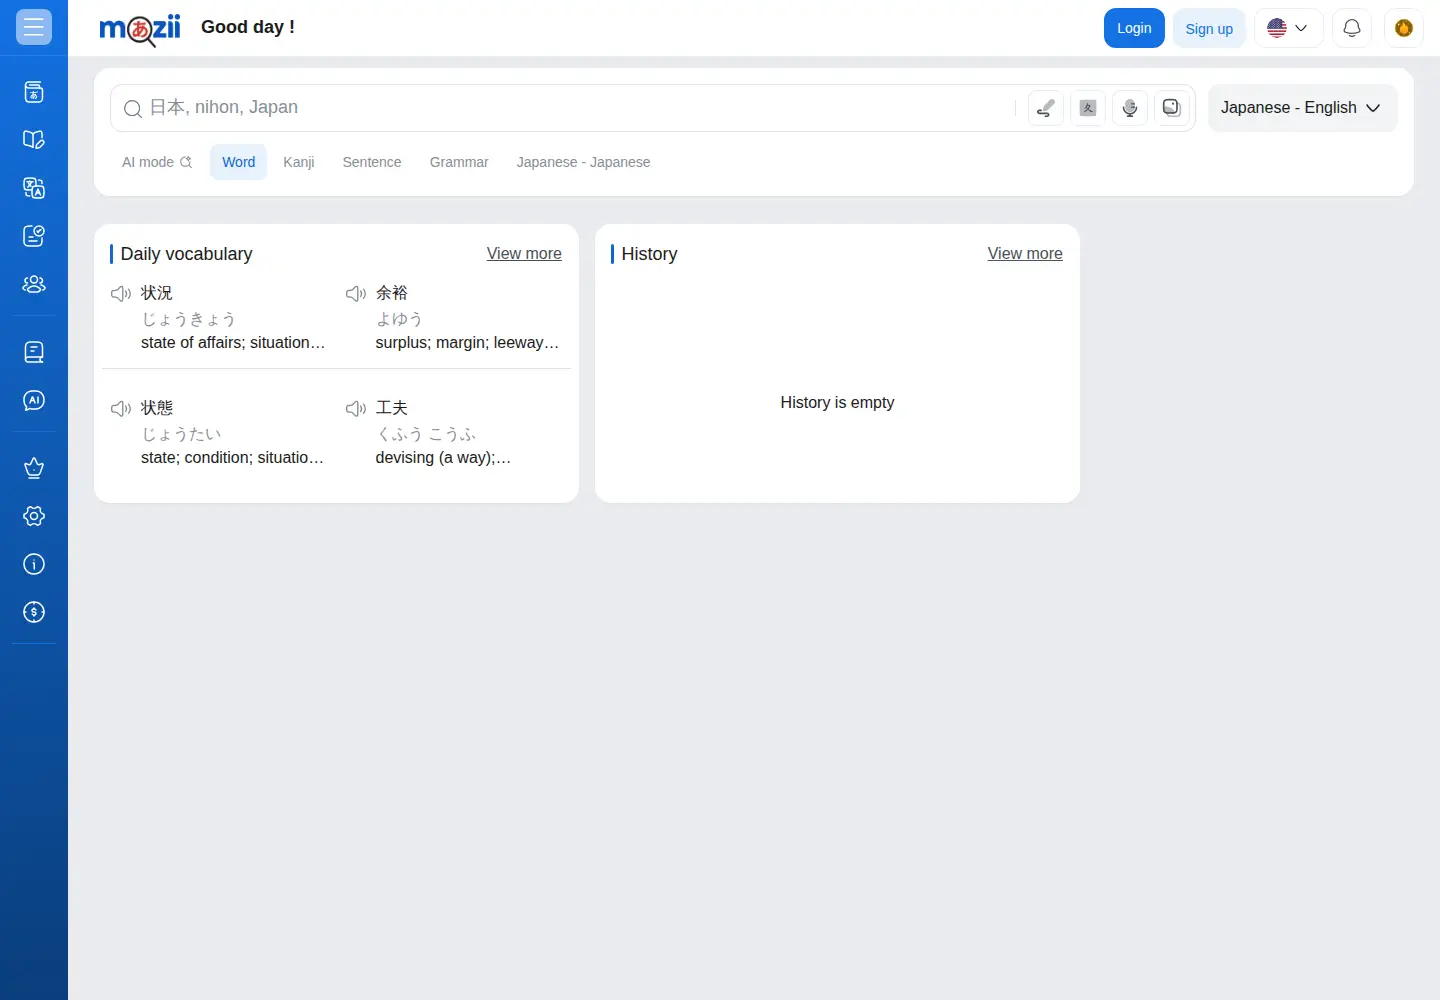Click the Mazii logo
Image resolution: width=1440 pixels, height=1000 pixels.
(140, 28)
